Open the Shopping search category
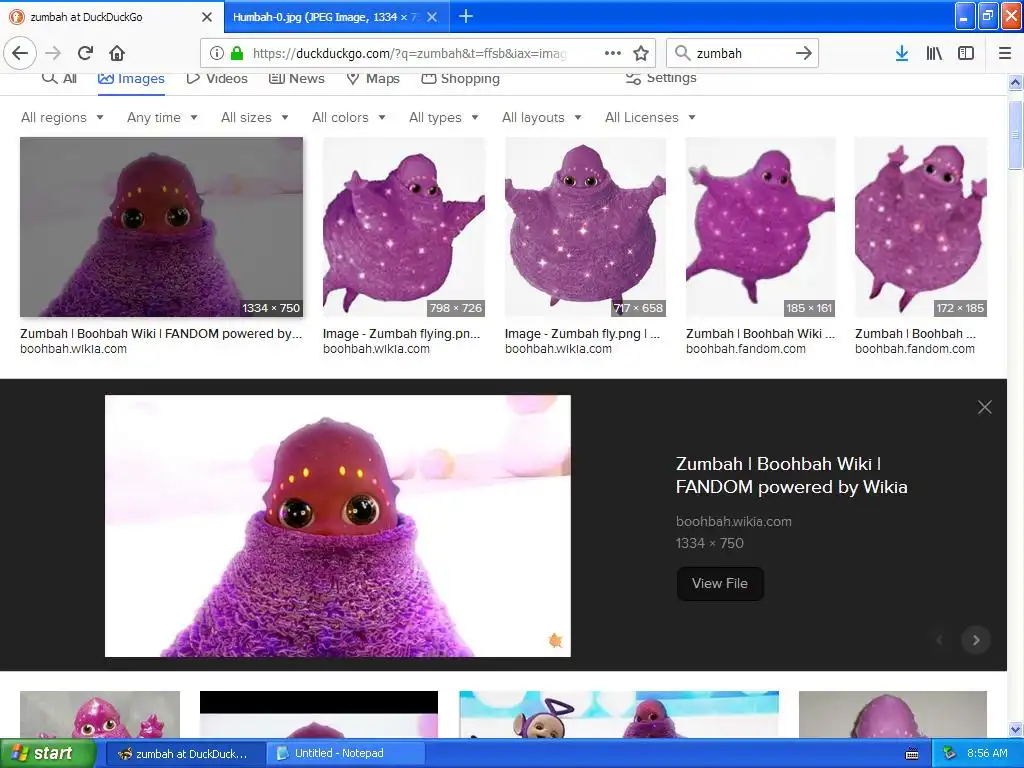 tap(460, 78)
